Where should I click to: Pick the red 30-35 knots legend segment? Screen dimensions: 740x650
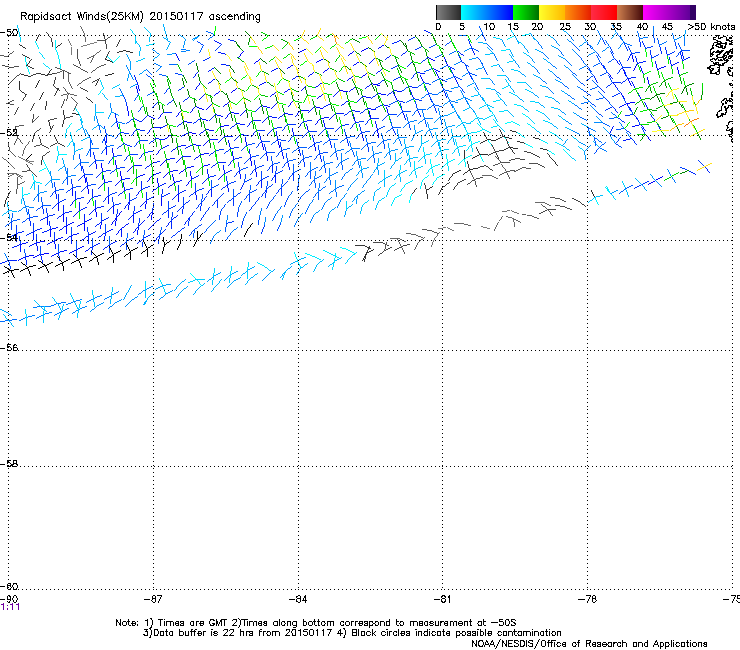[604, 12]
